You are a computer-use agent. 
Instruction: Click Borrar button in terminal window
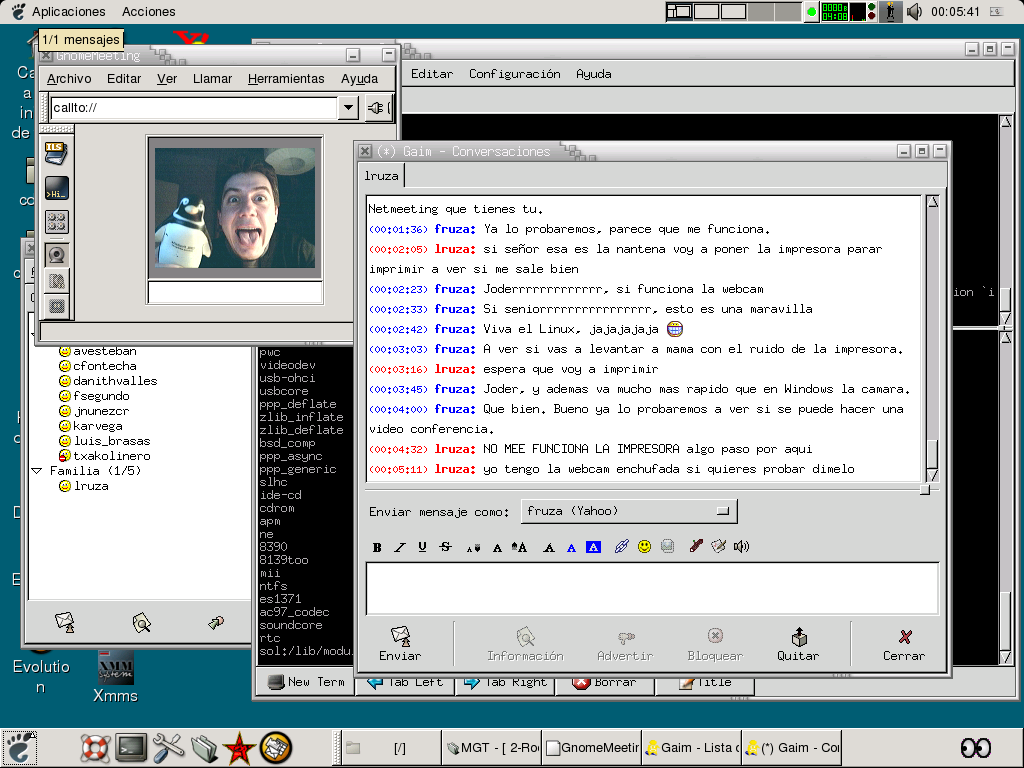coord(605,682)
